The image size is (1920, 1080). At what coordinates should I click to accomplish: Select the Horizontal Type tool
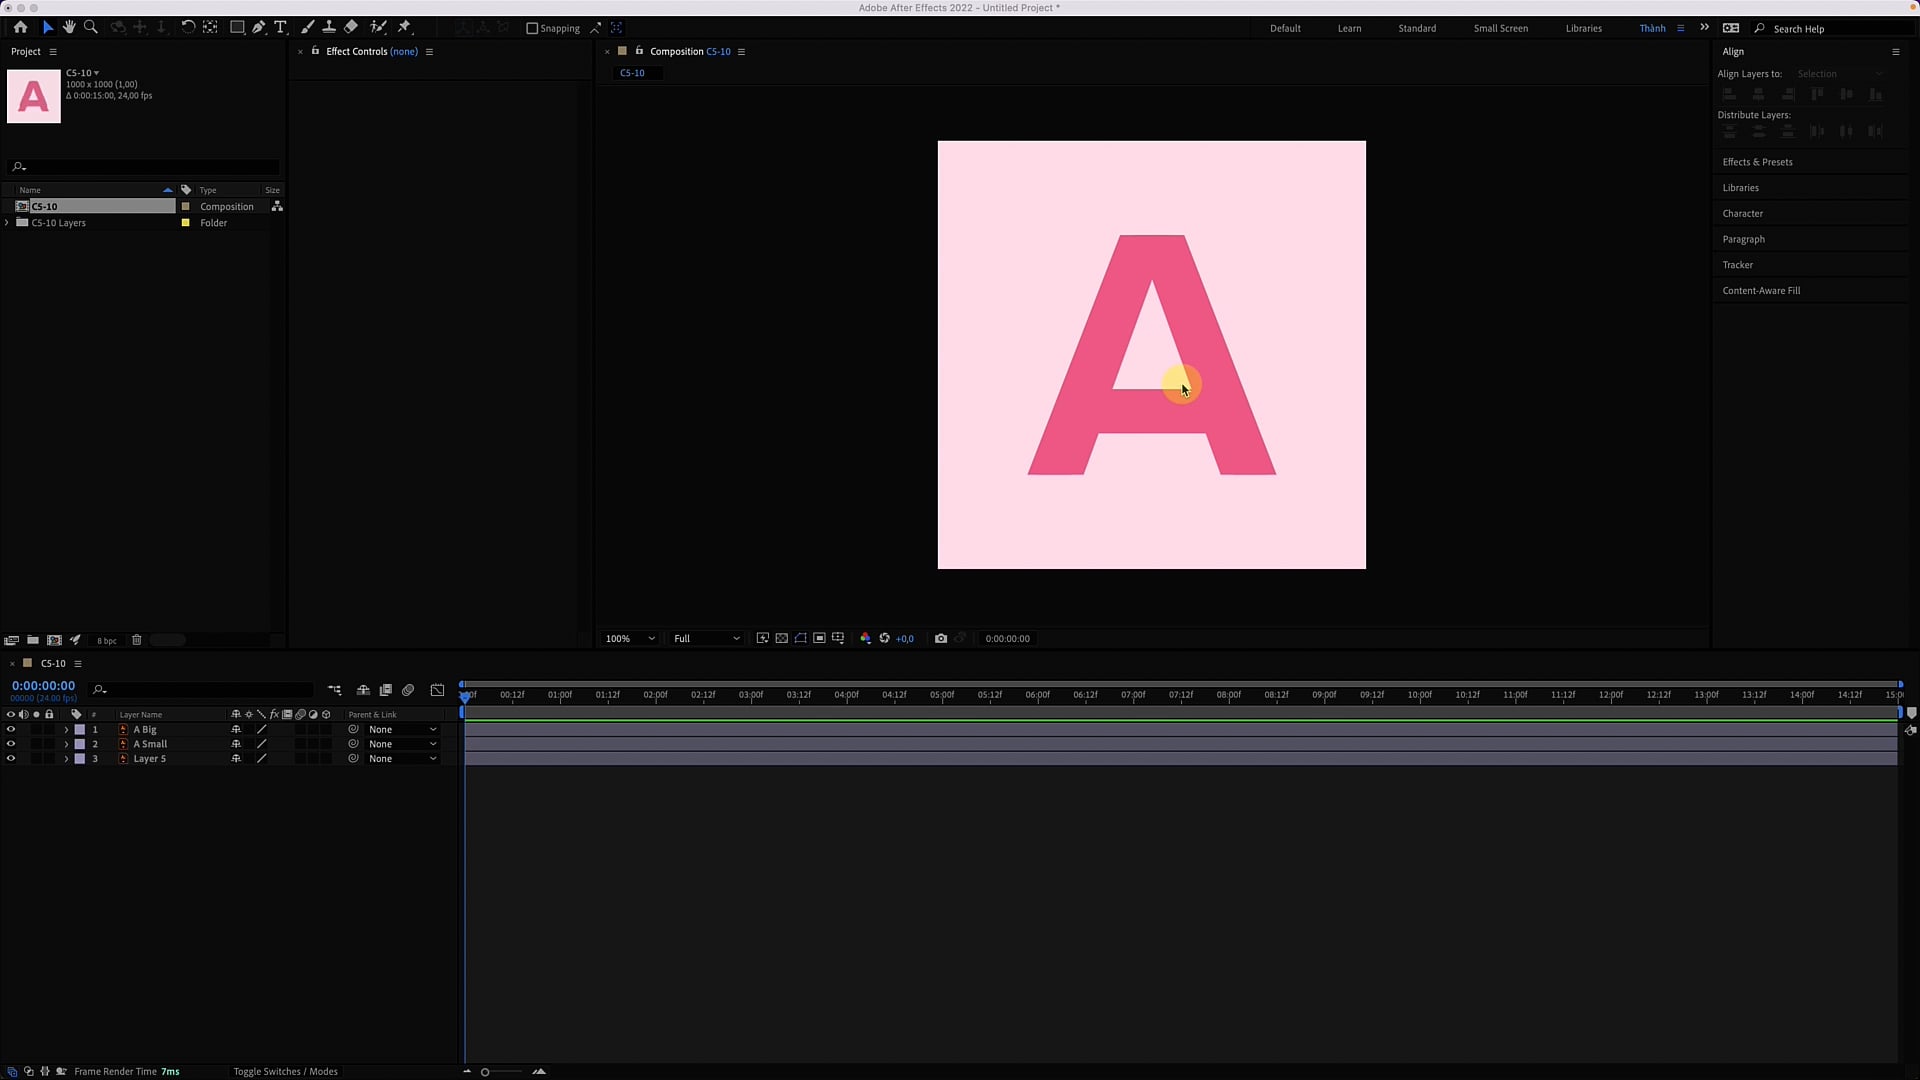[x=281, y=27]
